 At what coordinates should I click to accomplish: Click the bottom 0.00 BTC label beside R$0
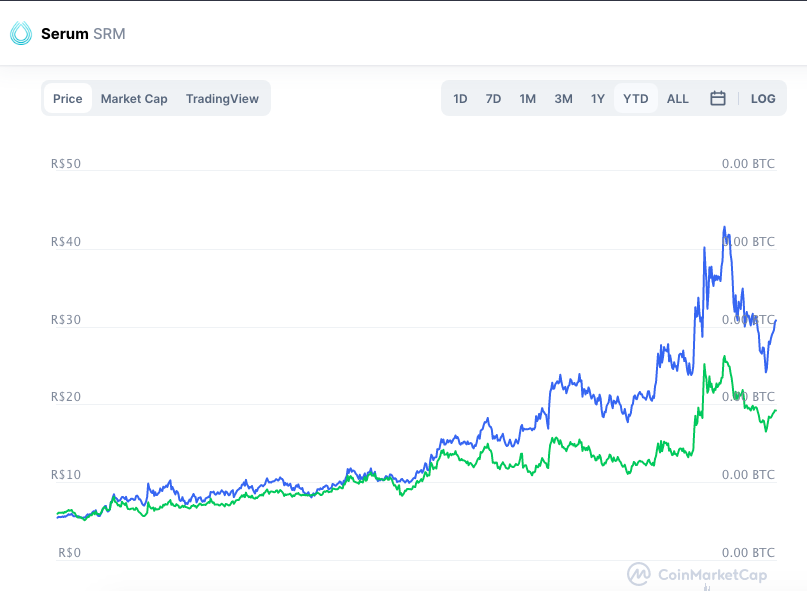tap(748, 552)
